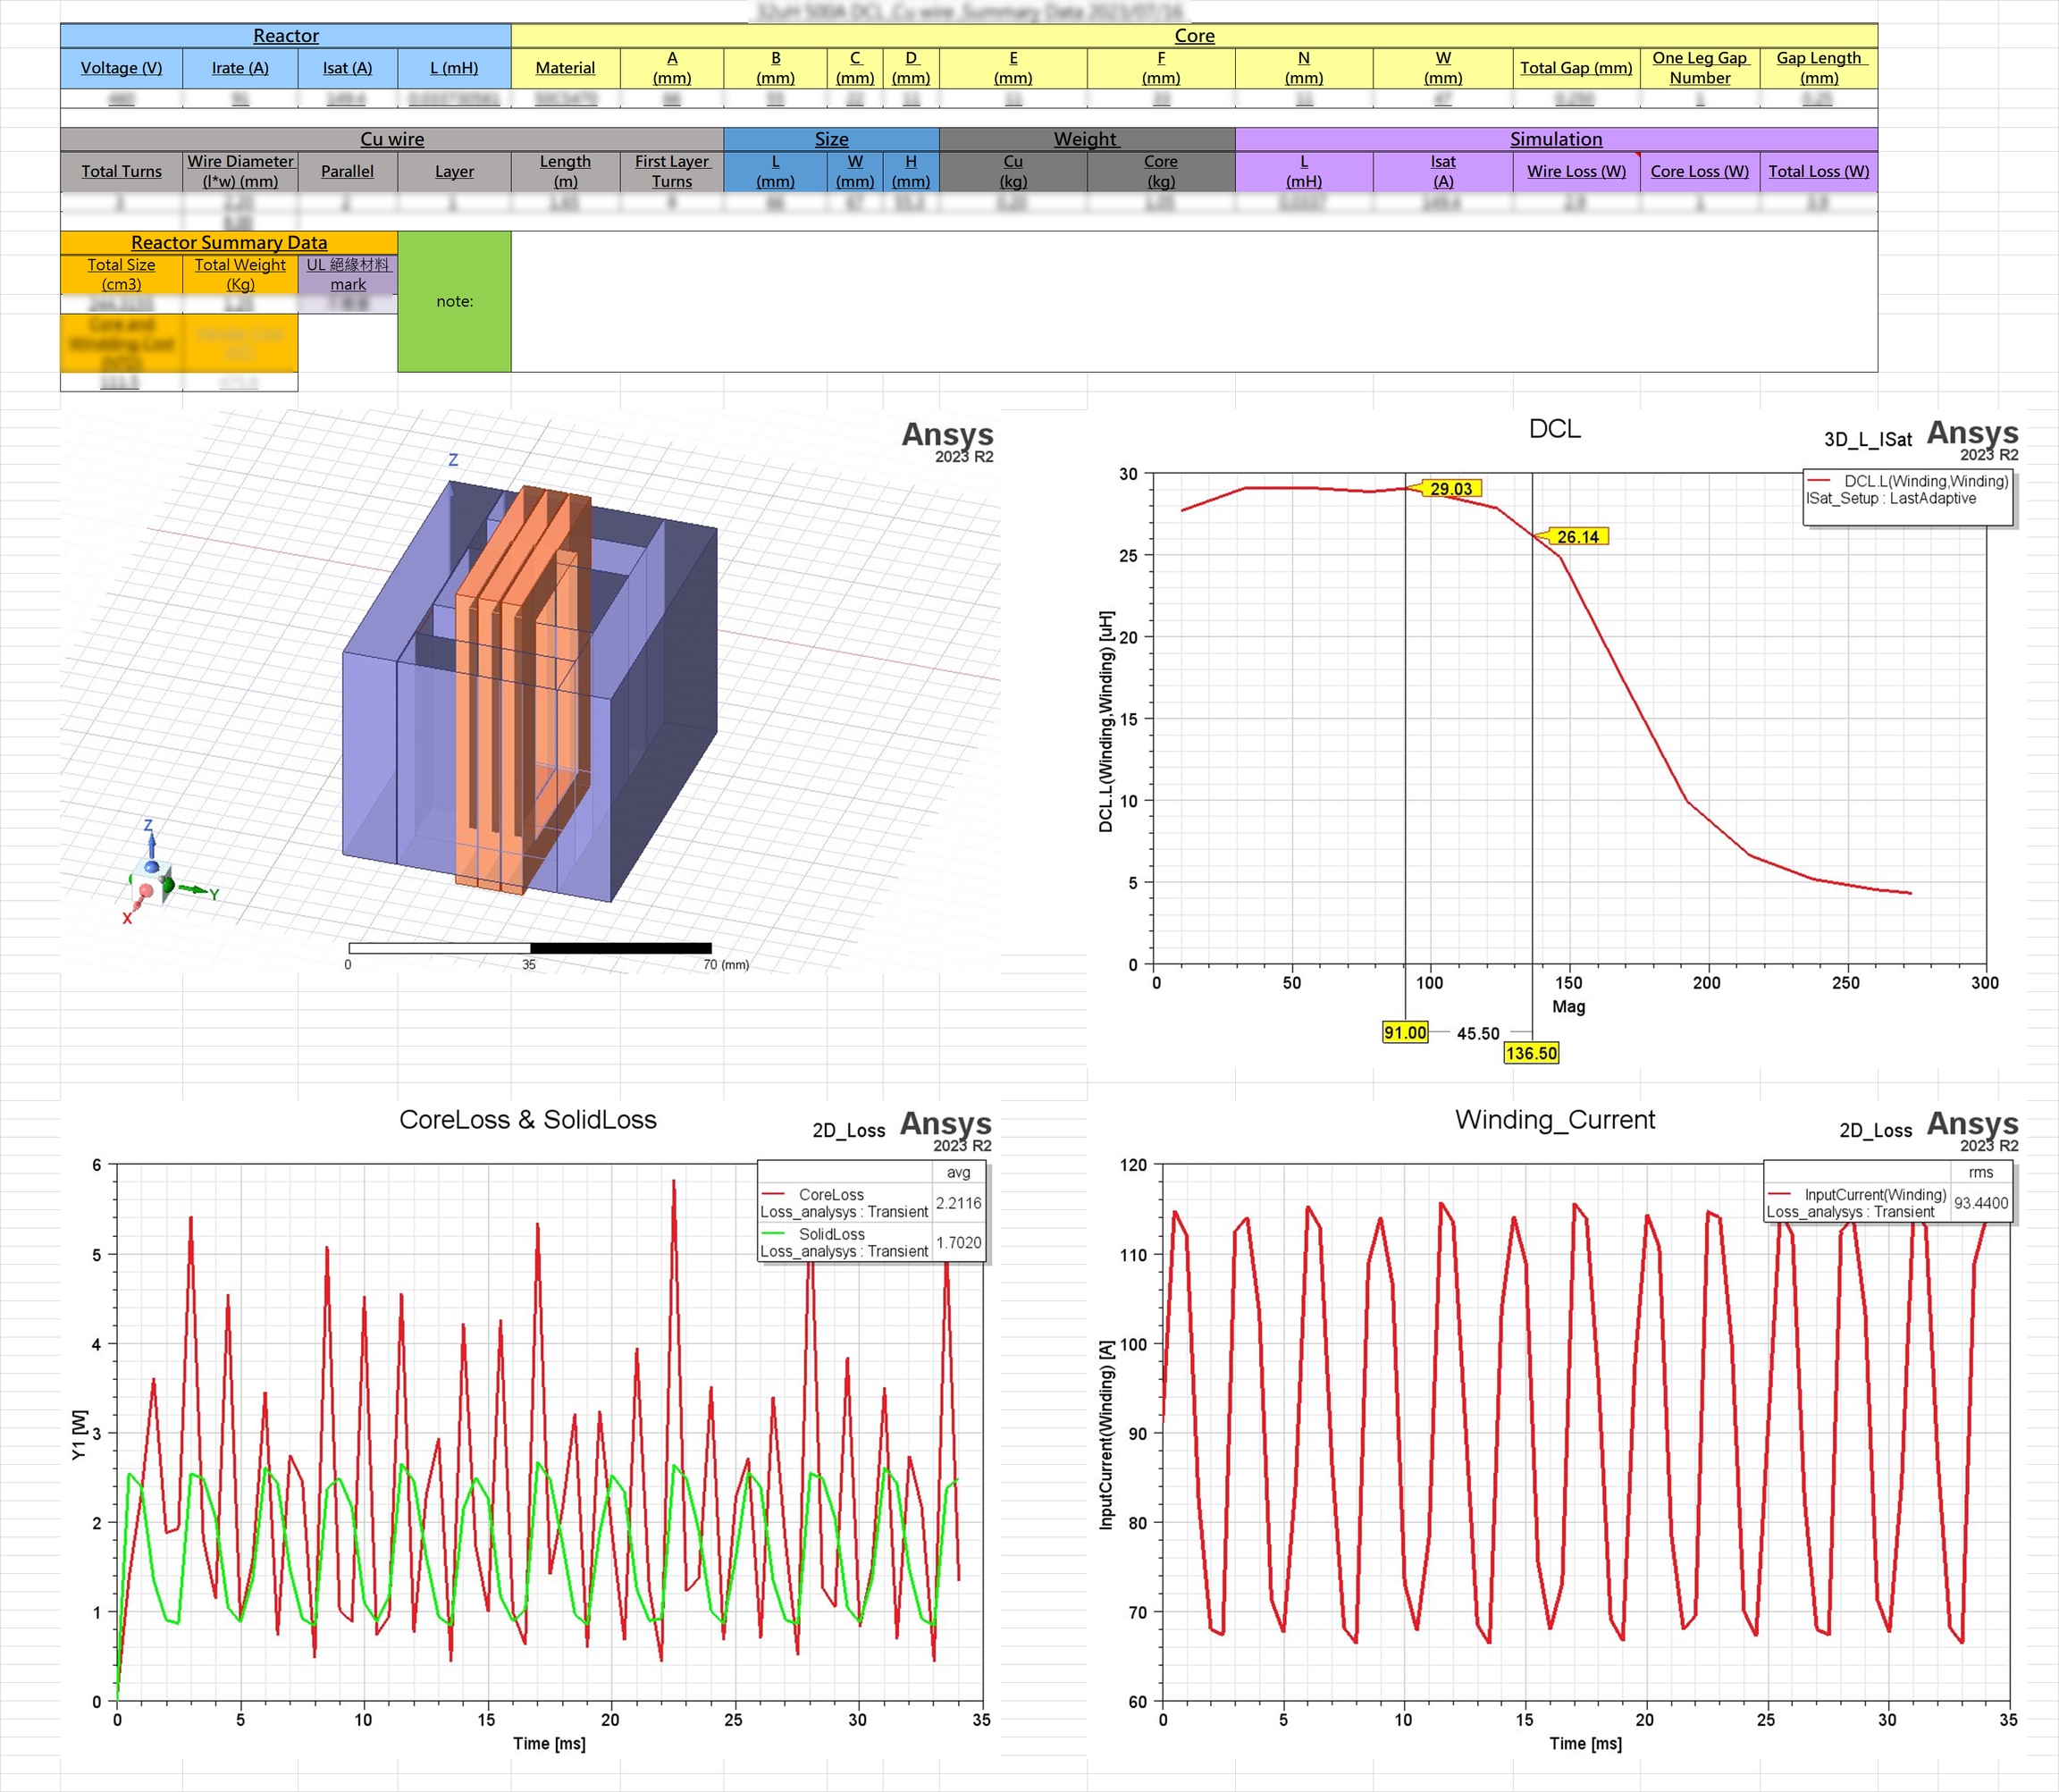The width and height of the screenshot is (2059, 1792).
Task: Select the 29.03 marker label on DCL curve
Action: (x=1450, y=488)
